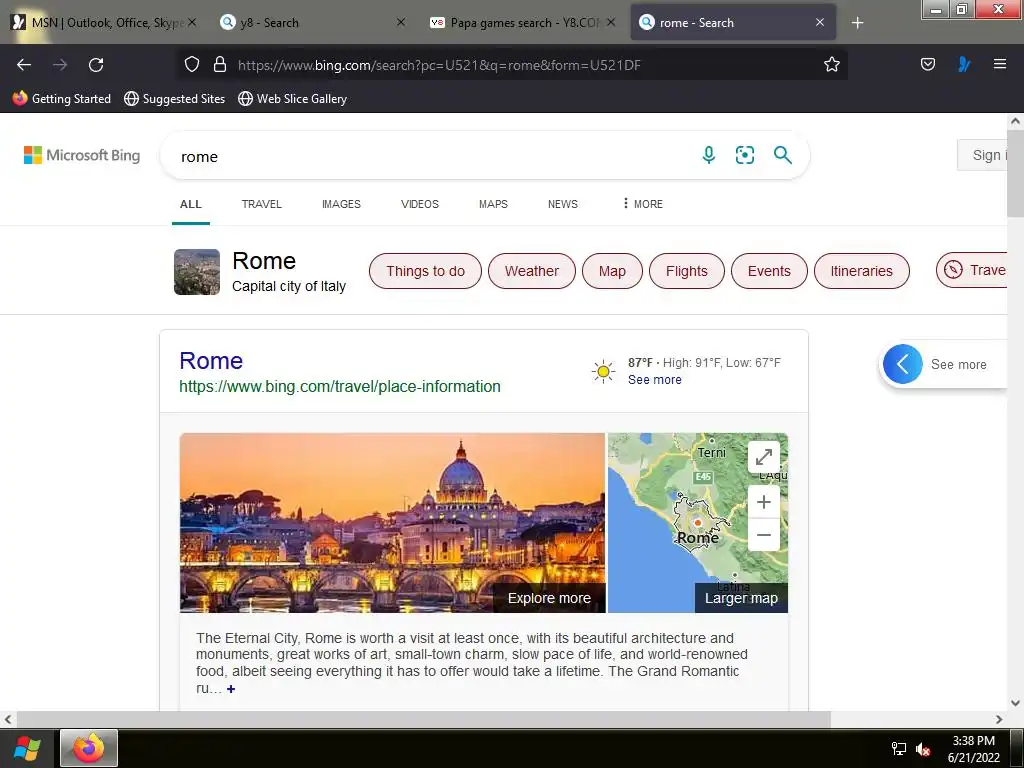
Task: Click the Sign in button
Action: [x=983, y=155]
